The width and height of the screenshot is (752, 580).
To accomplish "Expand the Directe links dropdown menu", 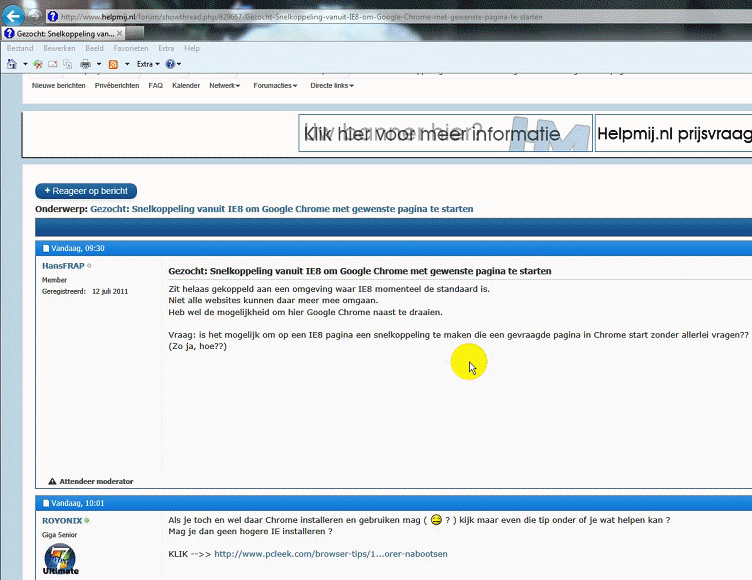I will 332,85.
